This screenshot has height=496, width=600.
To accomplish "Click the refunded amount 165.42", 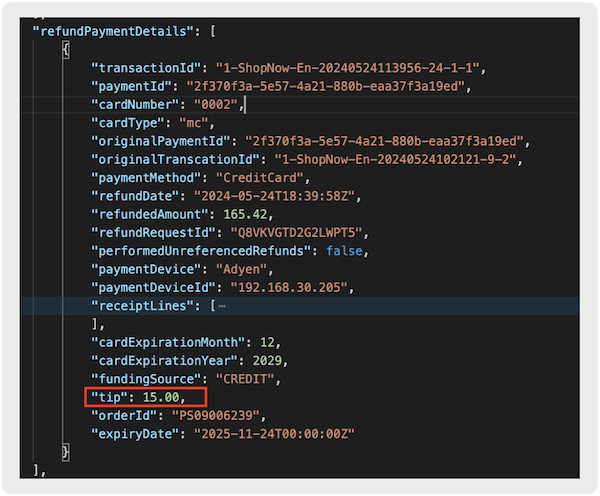I will (245, 214).
